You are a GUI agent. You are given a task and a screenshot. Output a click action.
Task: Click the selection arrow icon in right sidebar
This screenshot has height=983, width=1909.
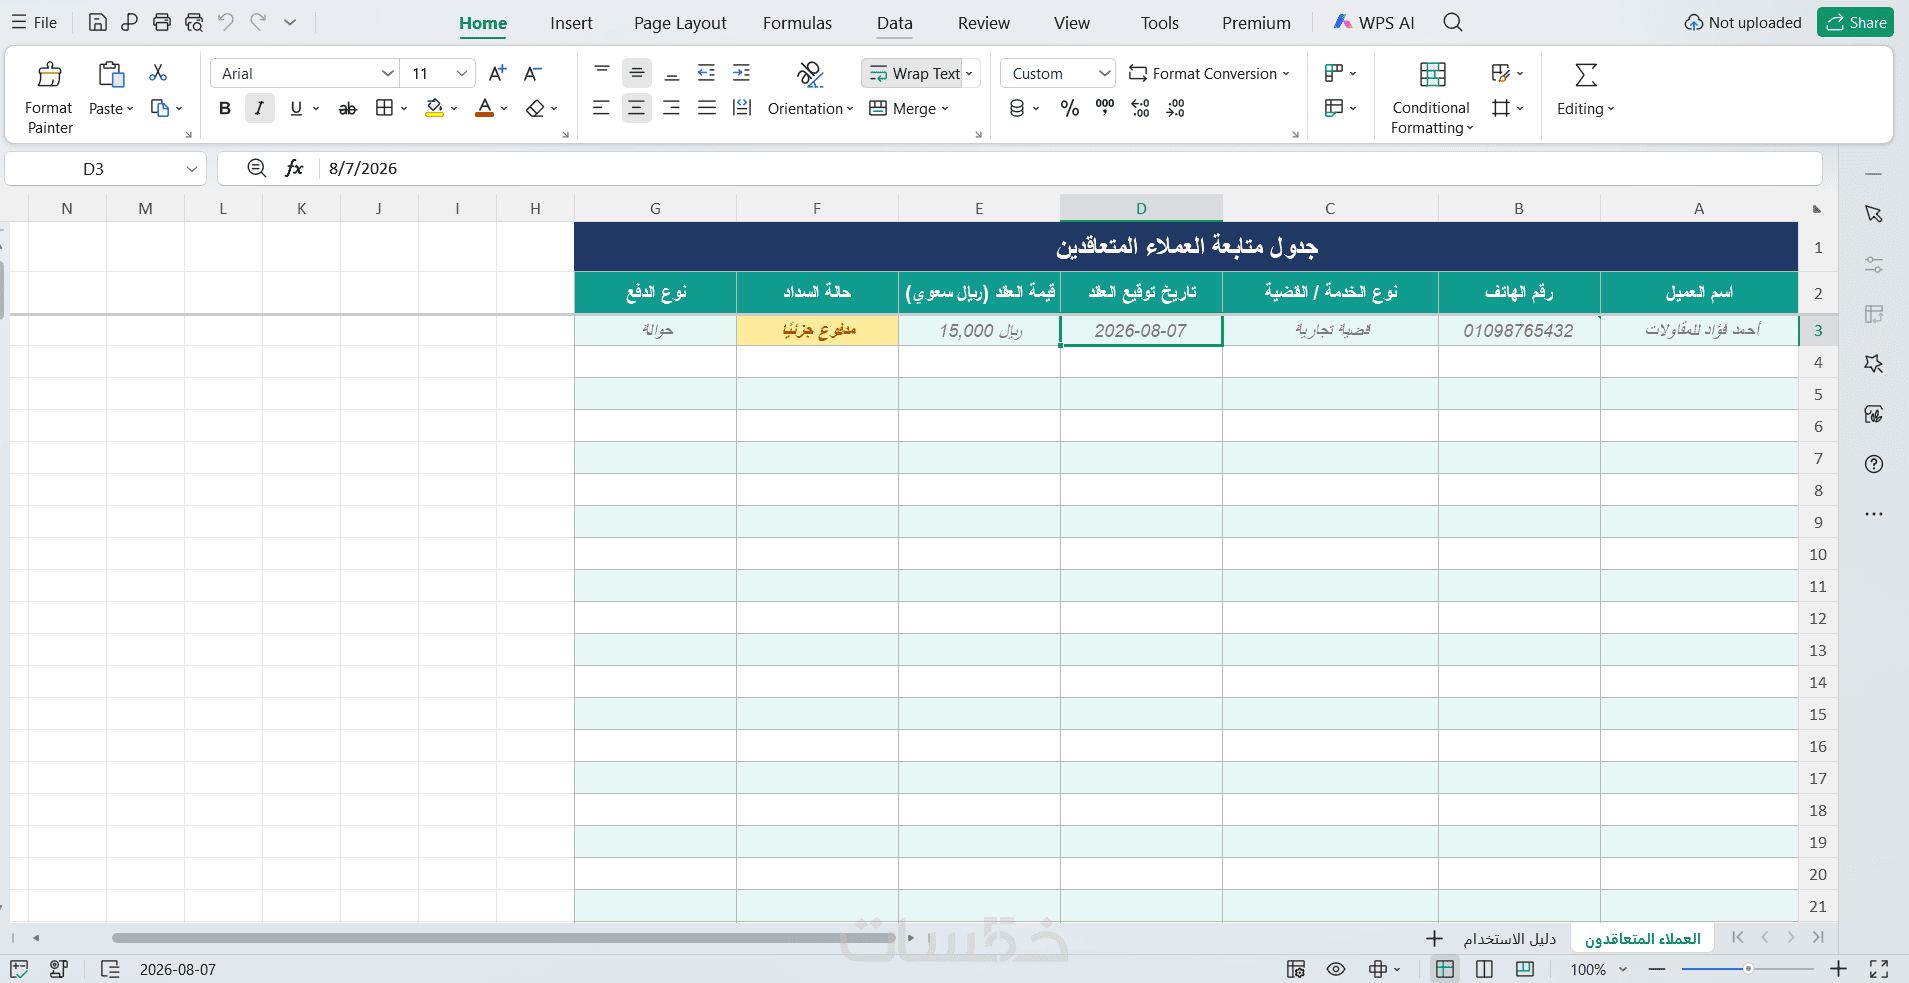(x=1874, y=214)
